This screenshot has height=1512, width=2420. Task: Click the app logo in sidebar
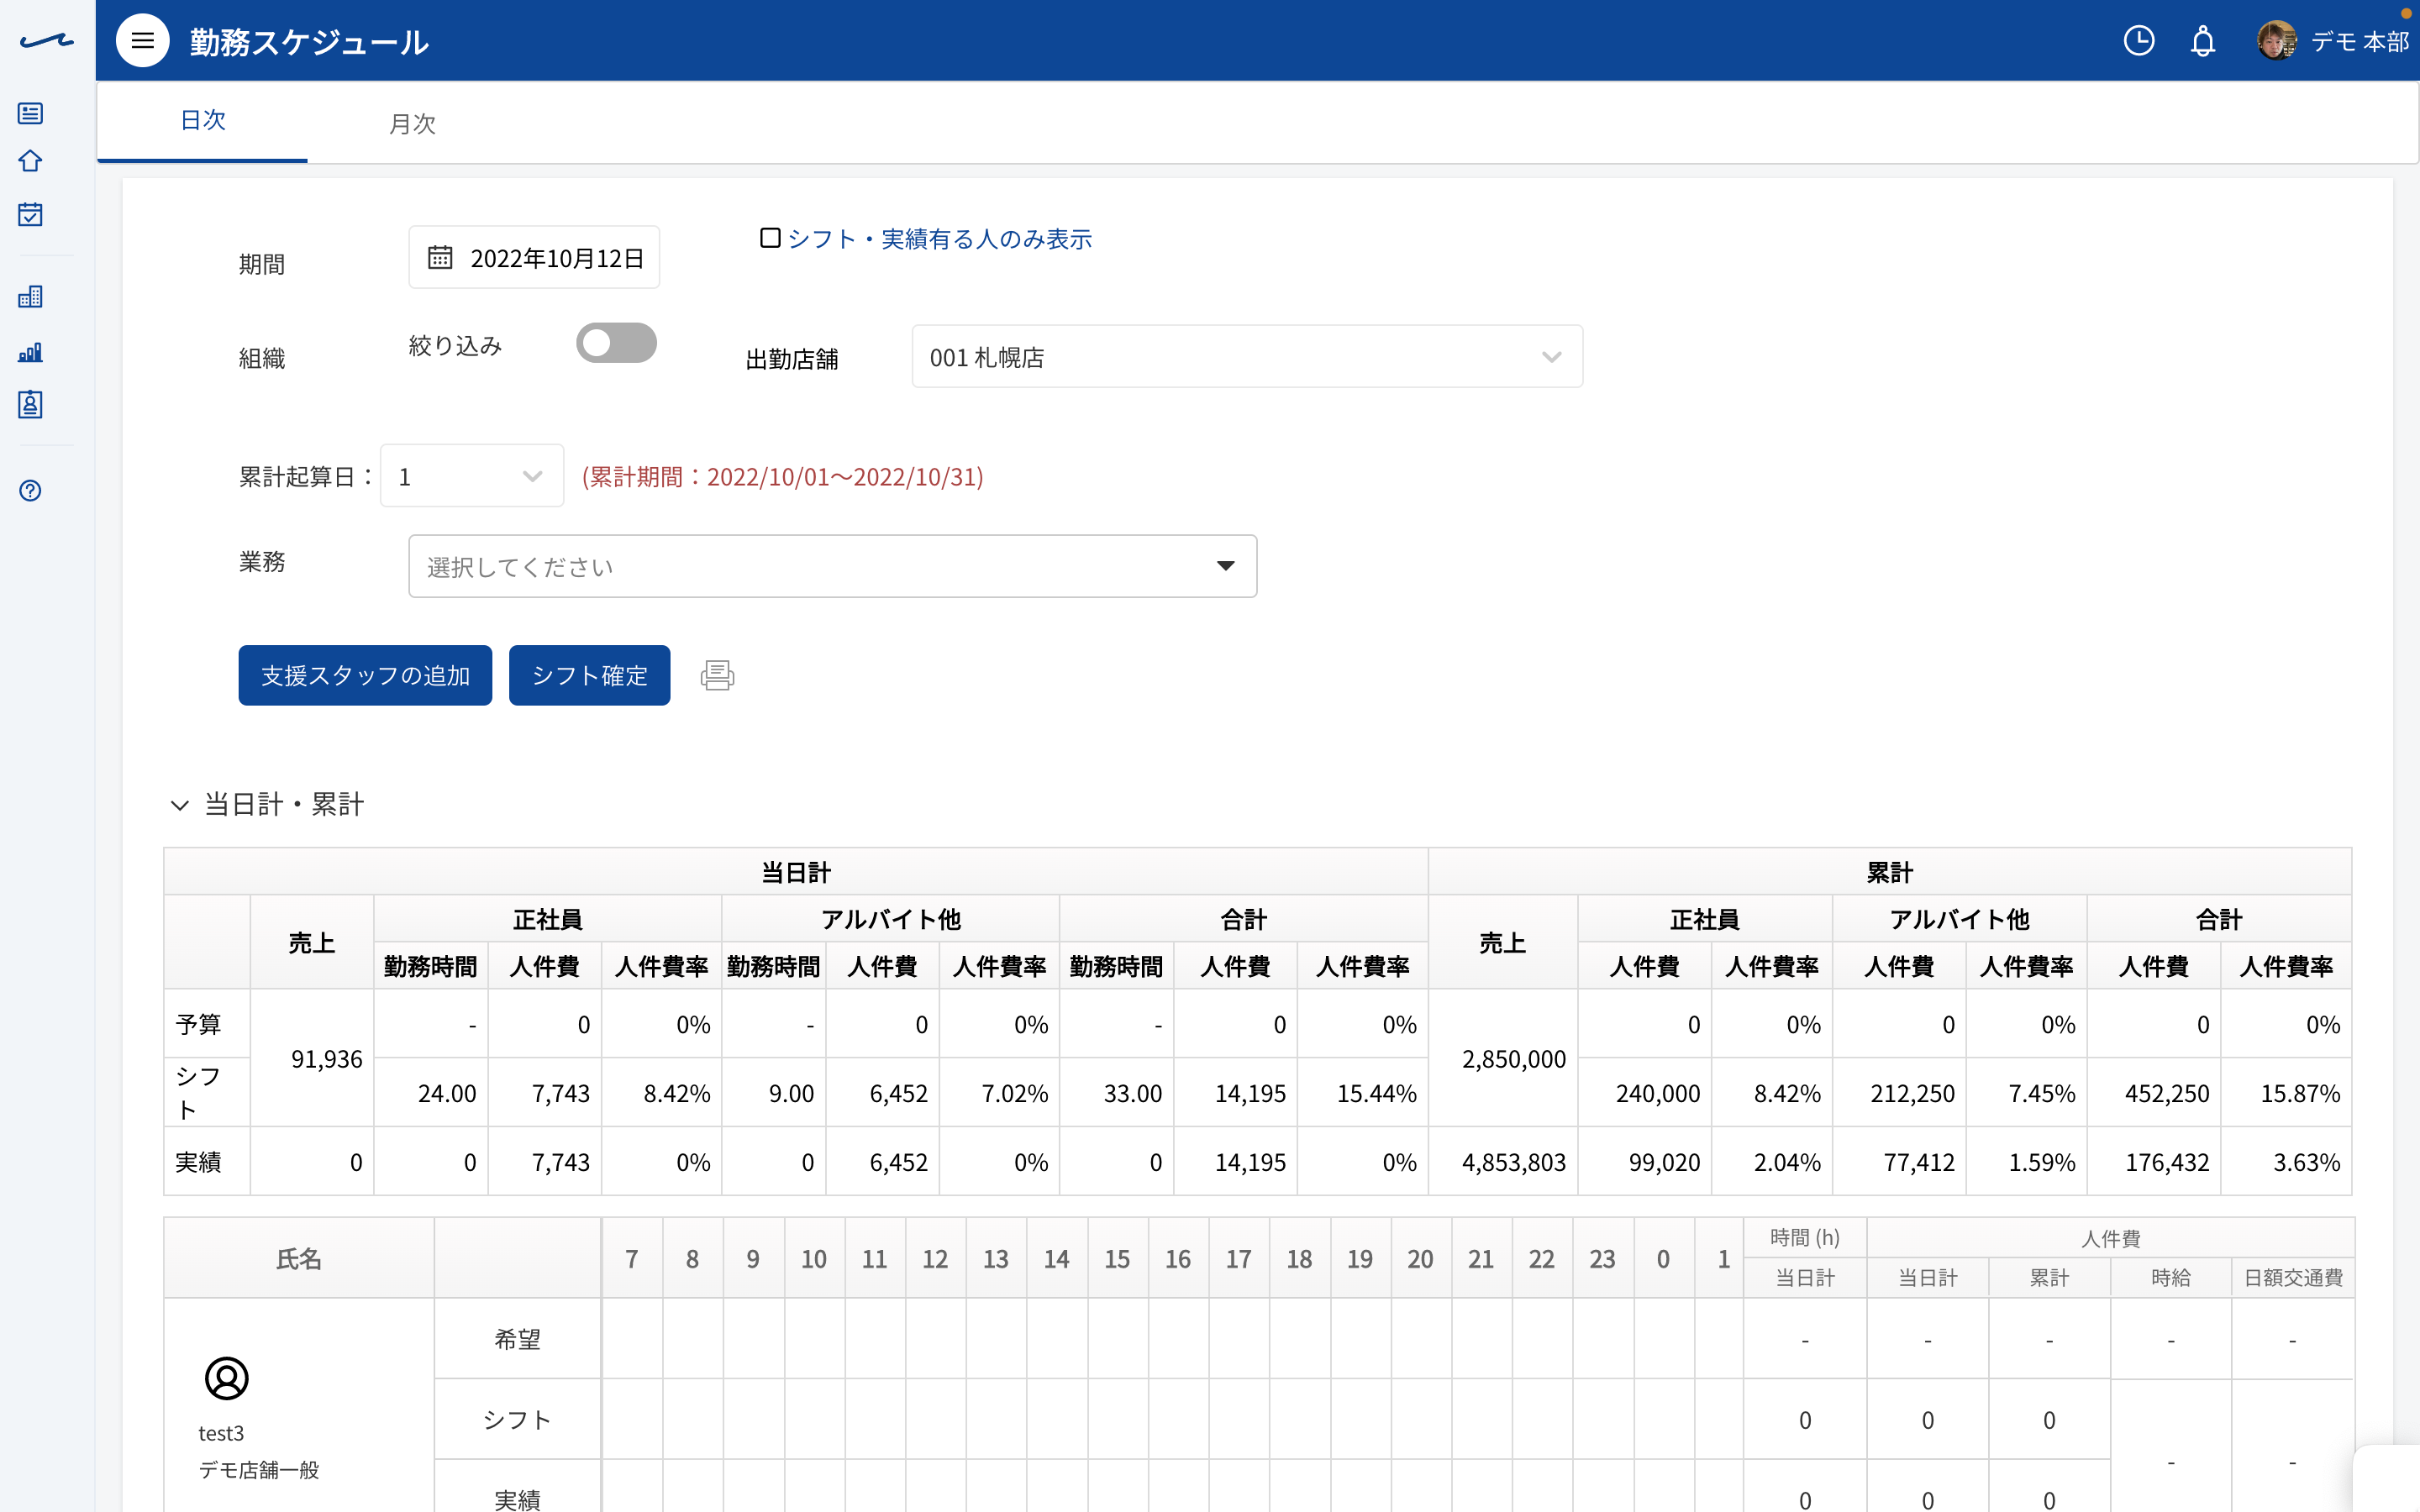coord(46,41)
